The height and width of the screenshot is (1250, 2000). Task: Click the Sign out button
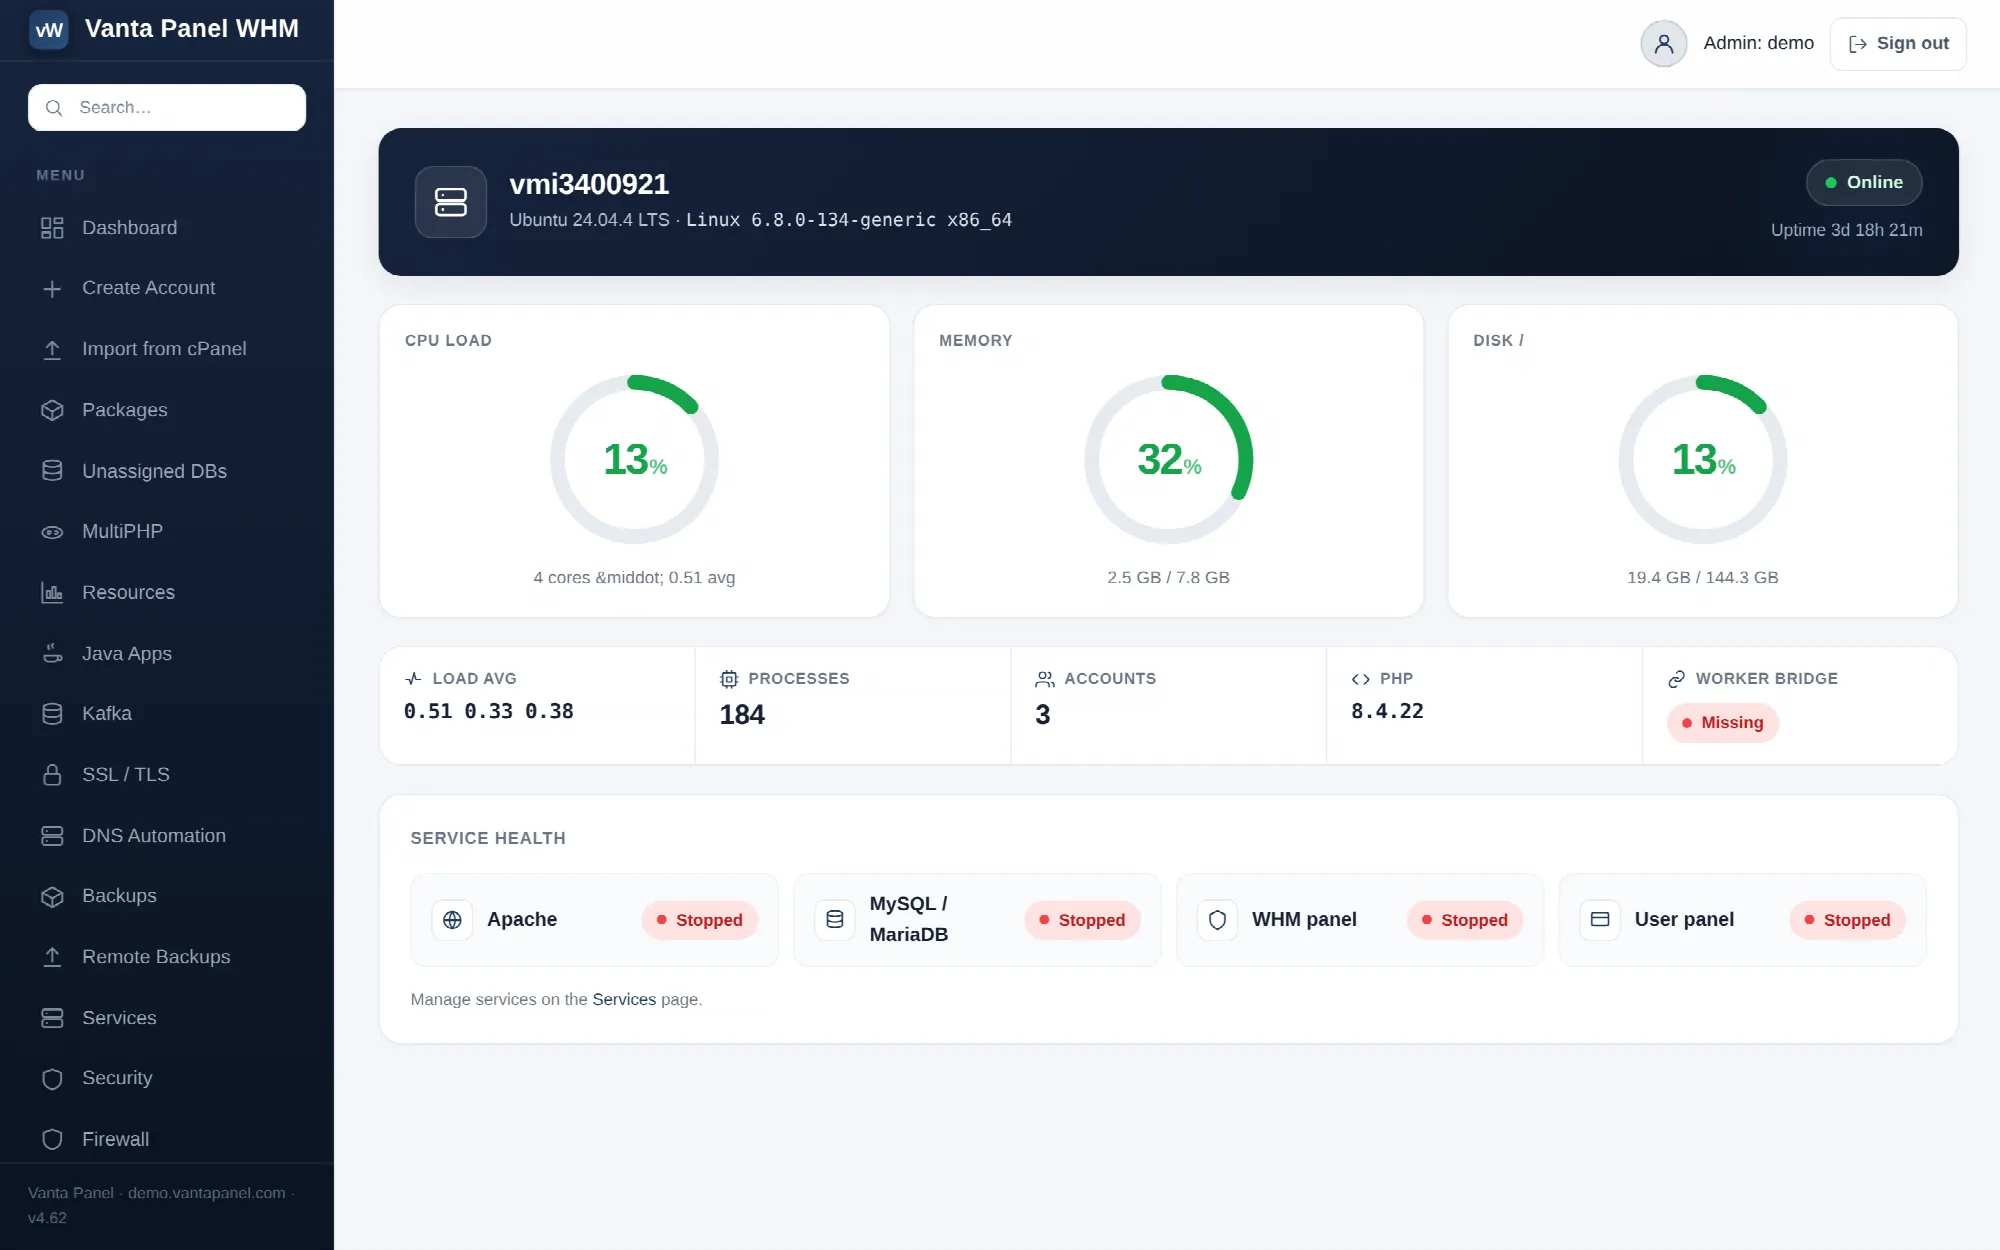point(1898,44)
